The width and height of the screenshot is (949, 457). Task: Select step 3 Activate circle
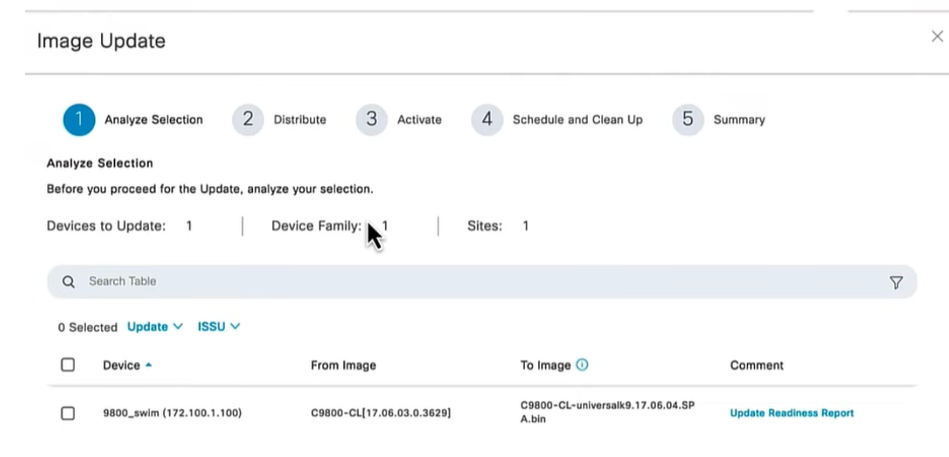point(372,120)
